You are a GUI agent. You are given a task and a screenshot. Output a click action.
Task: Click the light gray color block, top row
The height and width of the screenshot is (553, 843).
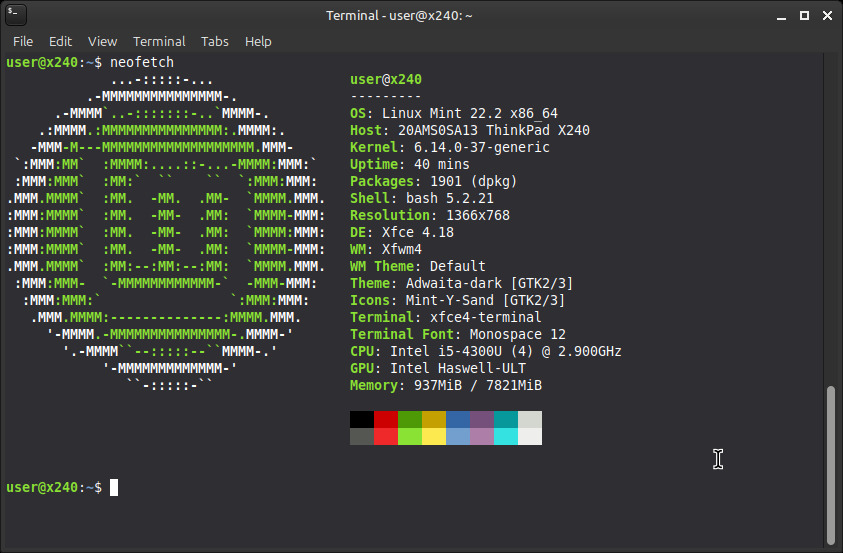pyautogui.click(x=530, y=419)
